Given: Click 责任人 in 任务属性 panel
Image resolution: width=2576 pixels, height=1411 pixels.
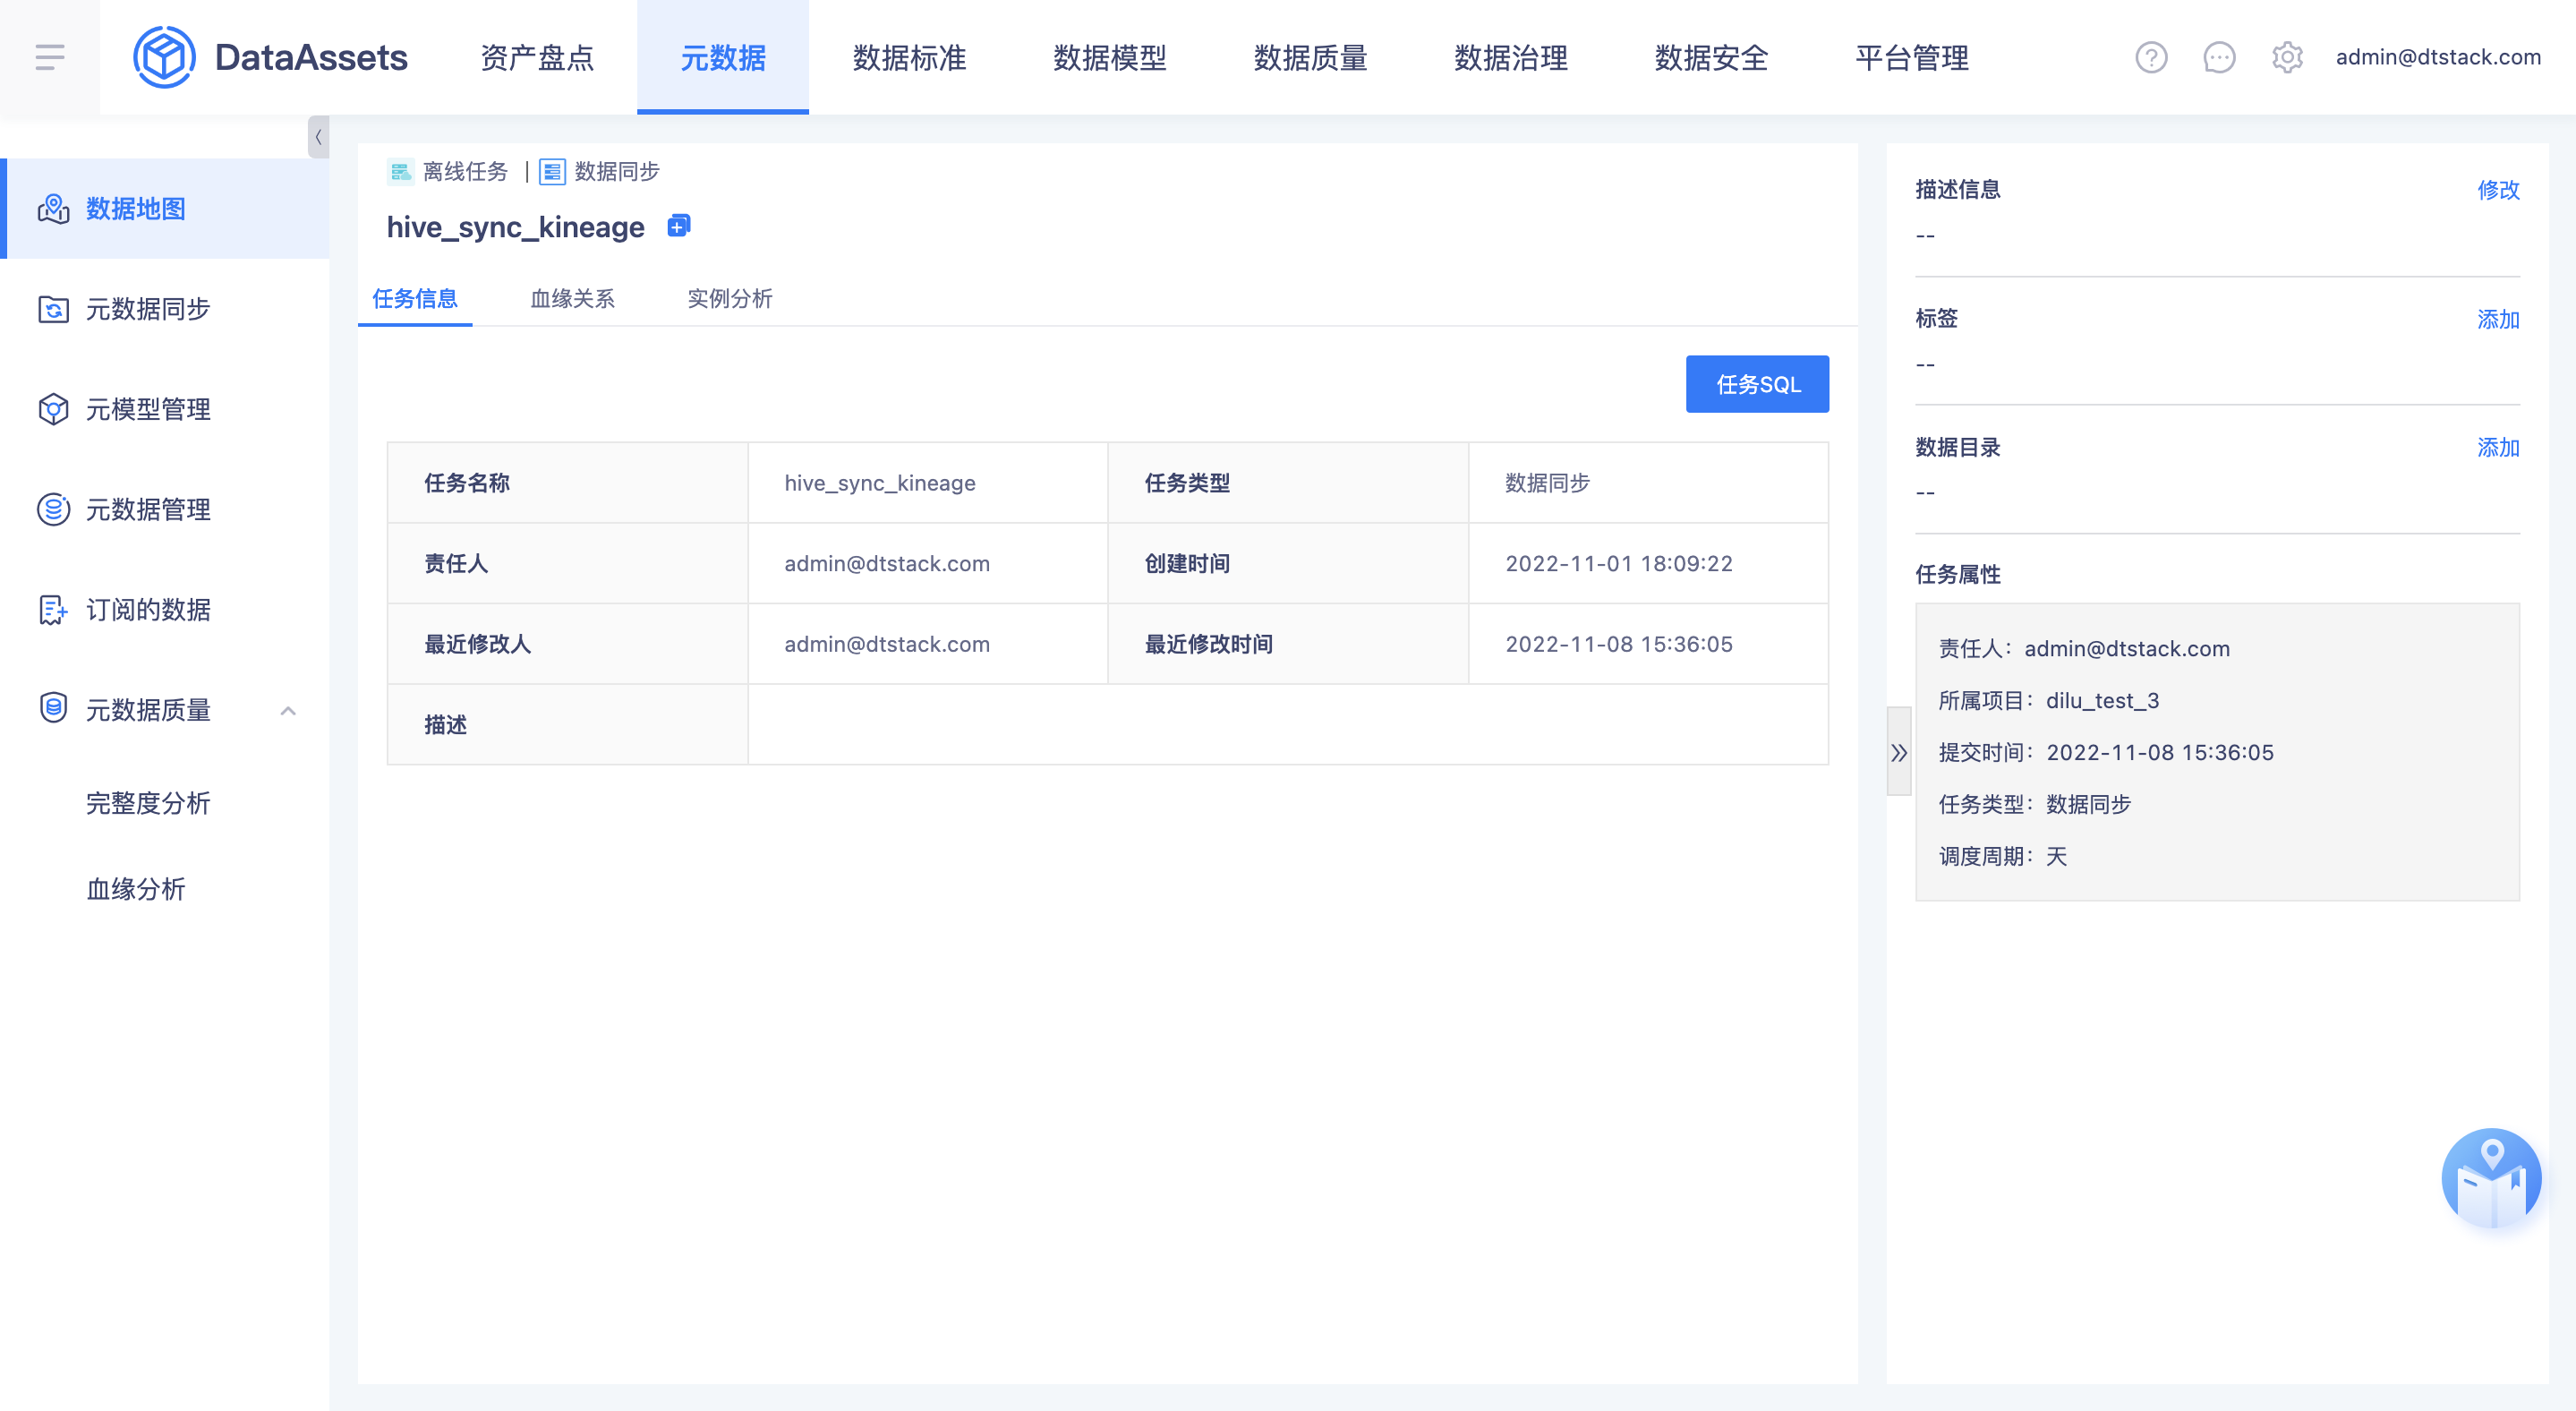Looking at the screenshot, I should pyautogui.click(x=2084, y=649).
